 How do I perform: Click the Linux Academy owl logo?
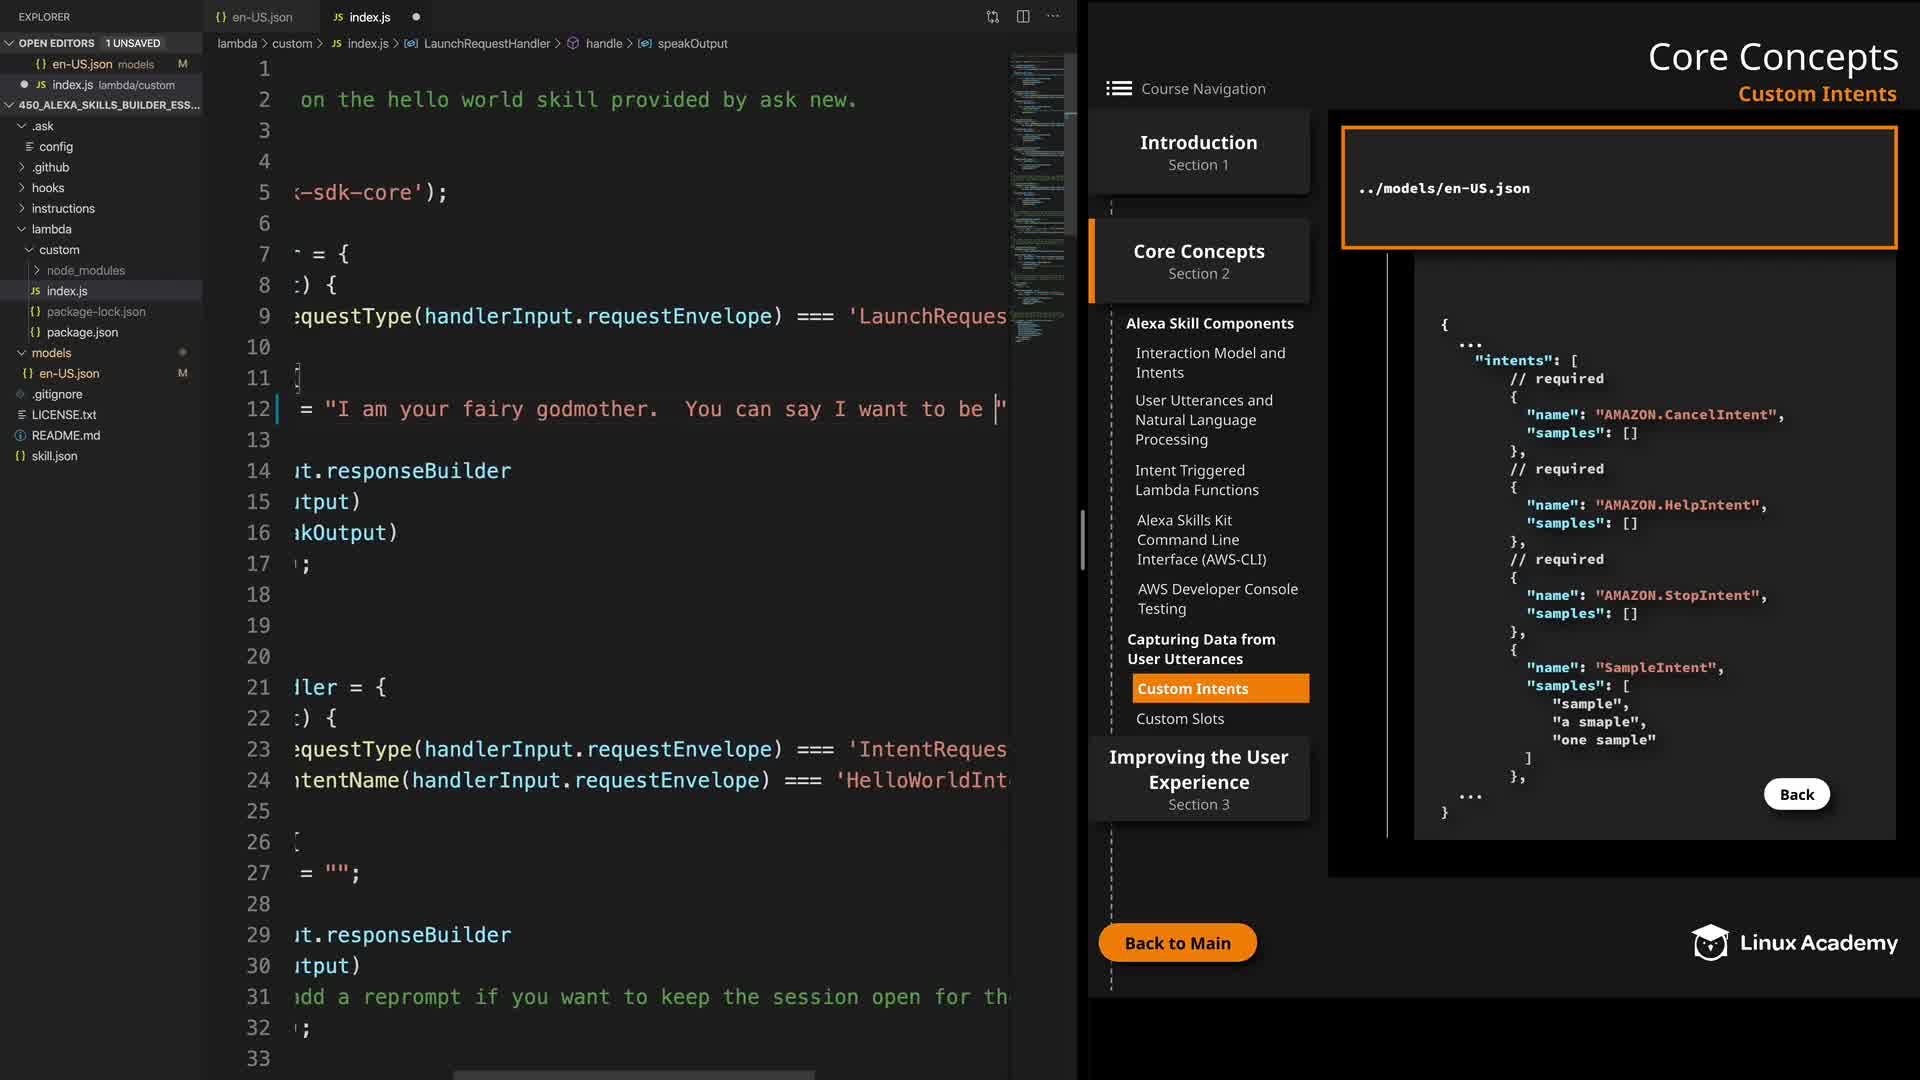point(1710,943)
